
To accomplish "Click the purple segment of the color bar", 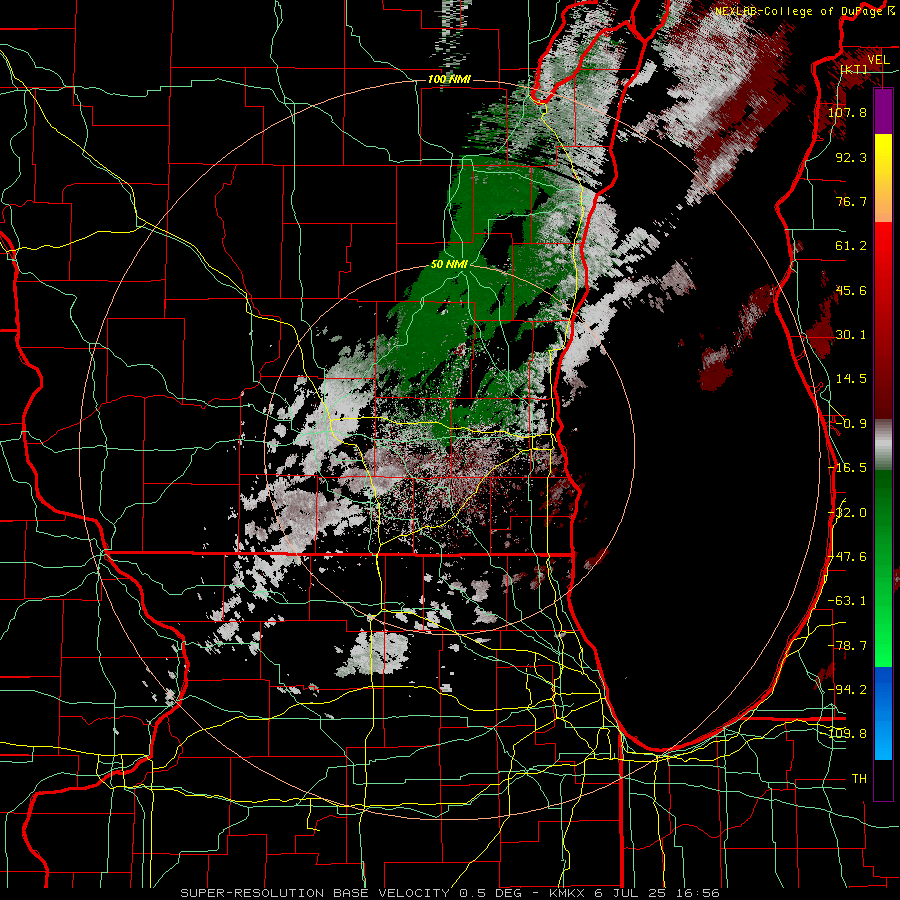I will click(883, 111).
